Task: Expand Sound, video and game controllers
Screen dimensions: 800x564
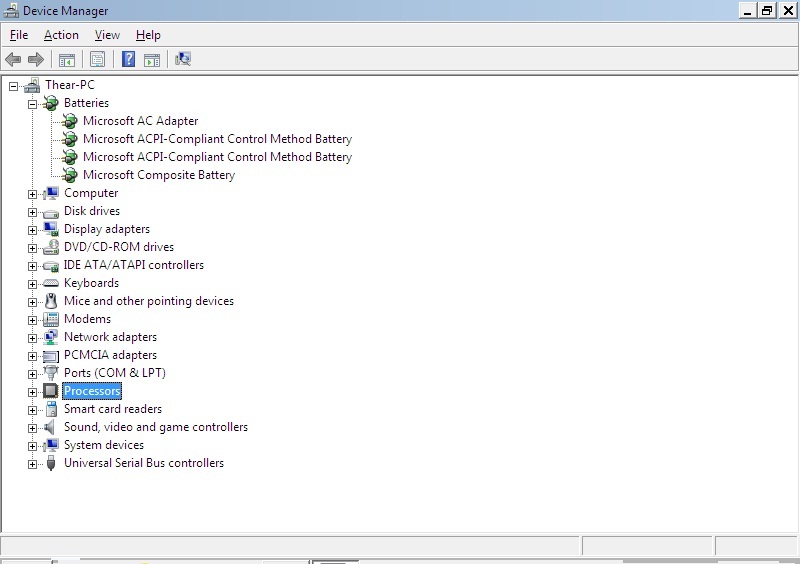Action: [x=32, y=428]
